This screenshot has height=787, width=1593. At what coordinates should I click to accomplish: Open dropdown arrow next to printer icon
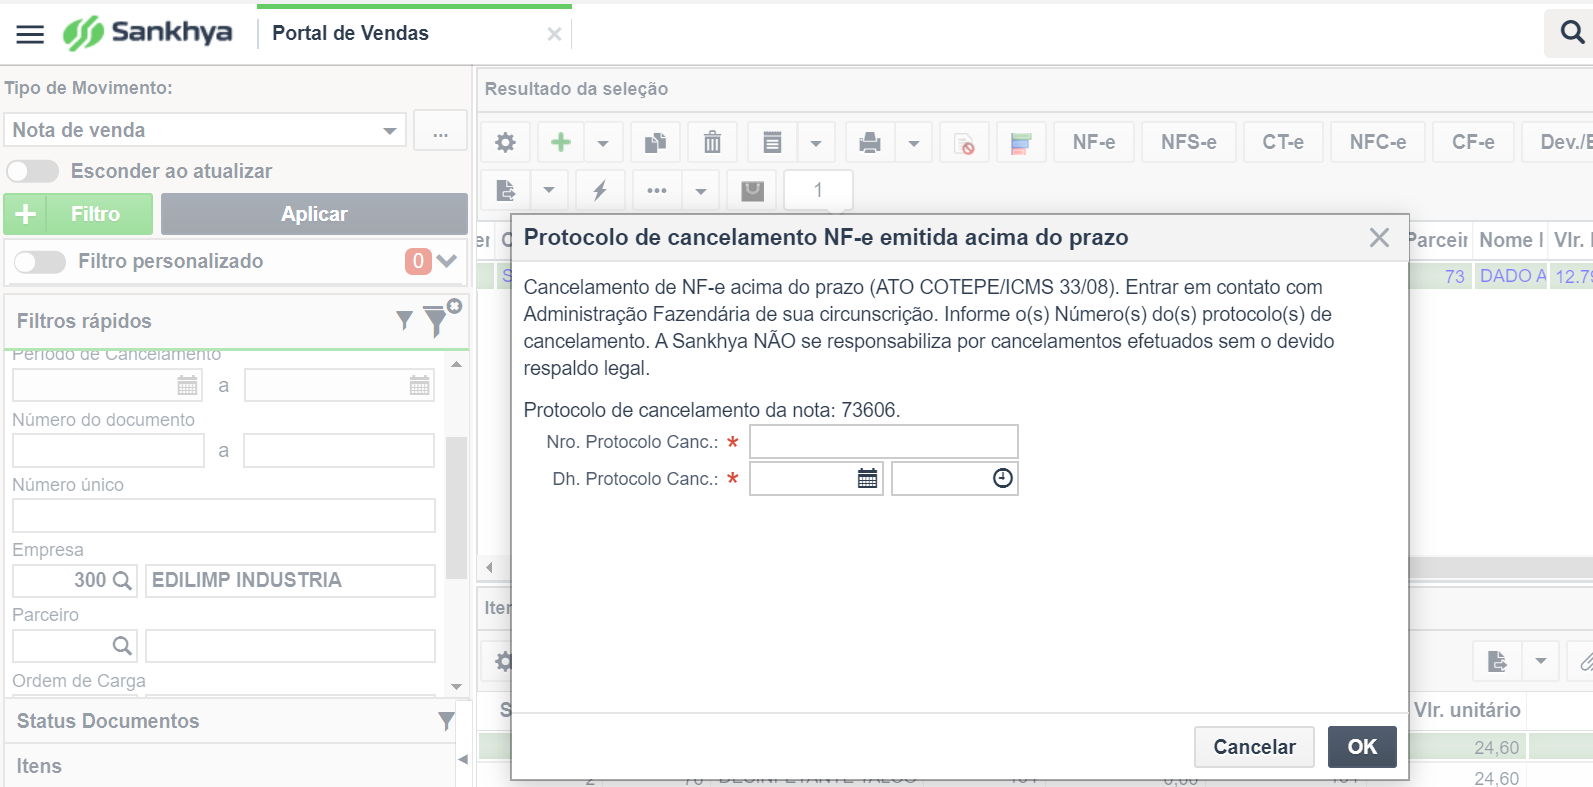tap(913, 143)
